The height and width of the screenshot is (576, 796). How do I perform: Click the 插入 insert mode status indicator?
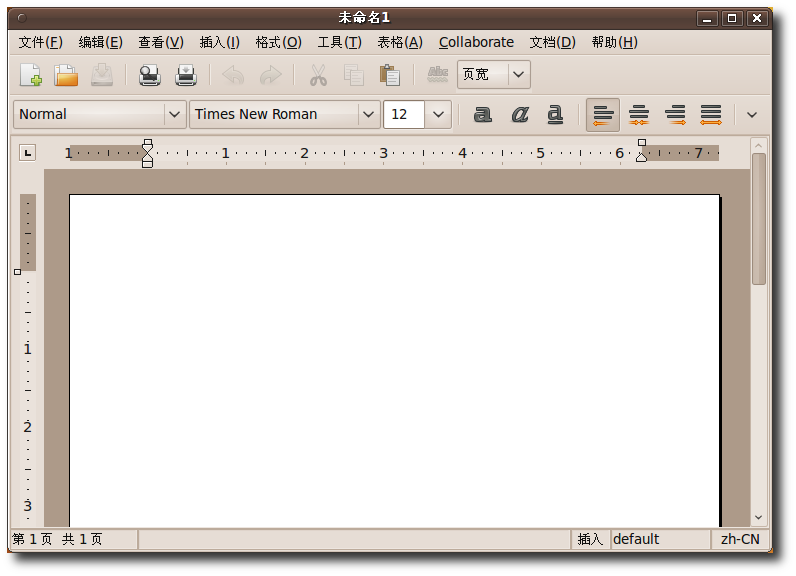coord(590,539)
